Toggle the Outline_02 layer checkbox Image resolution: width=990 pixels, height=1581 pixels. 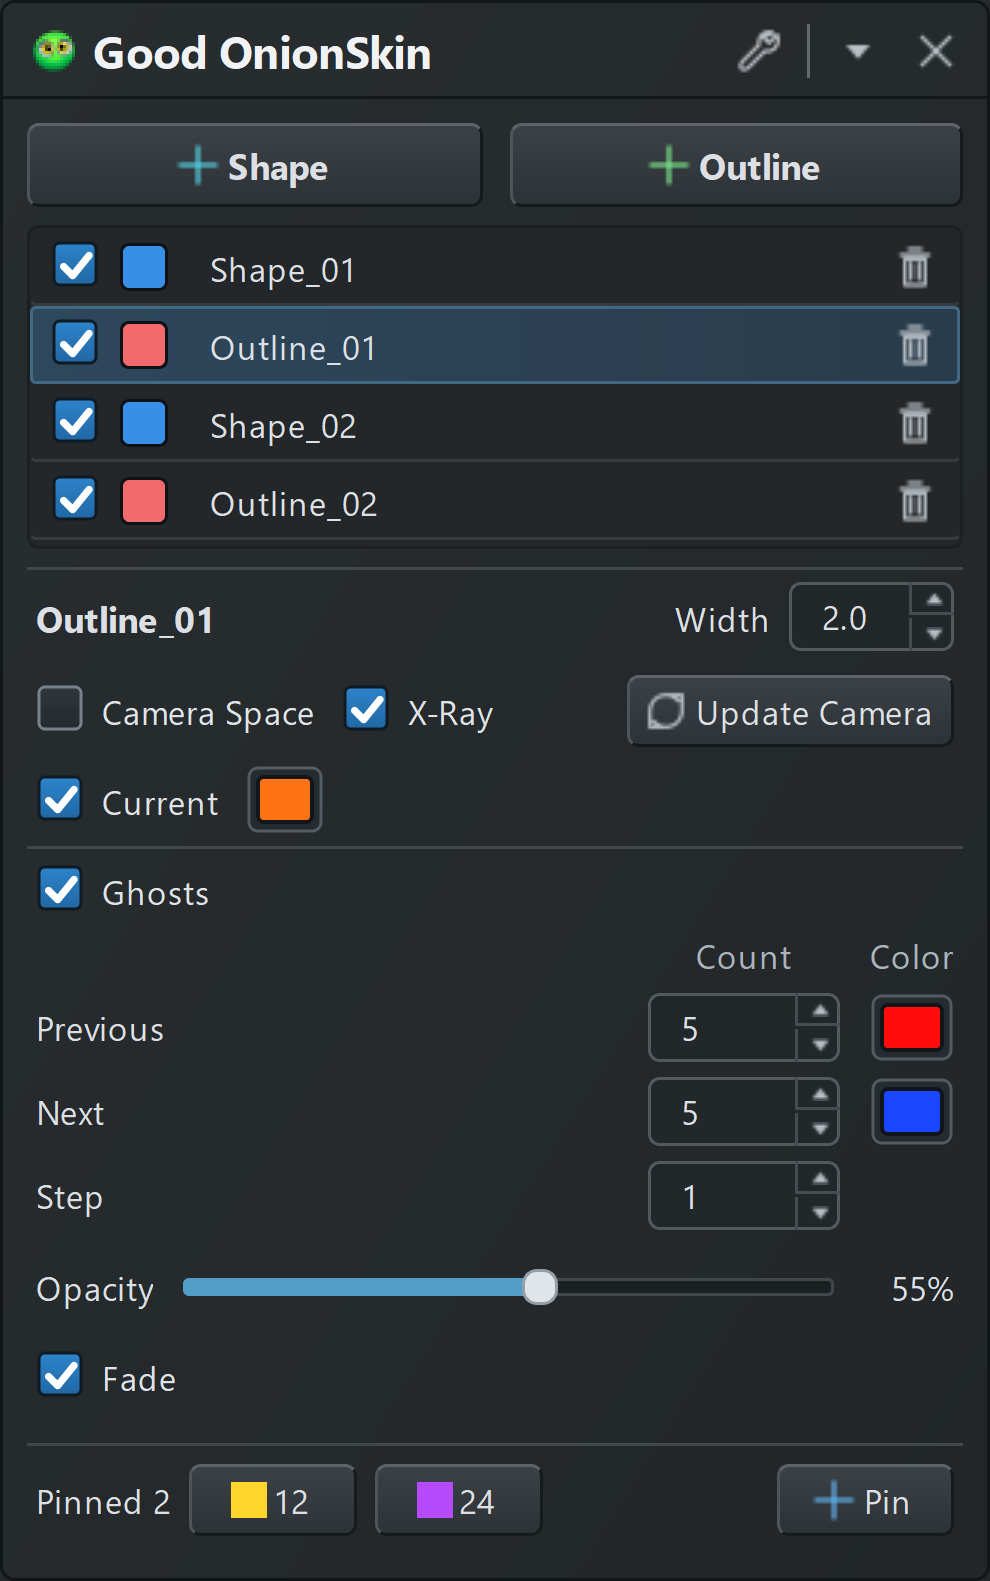pos(75,500)
